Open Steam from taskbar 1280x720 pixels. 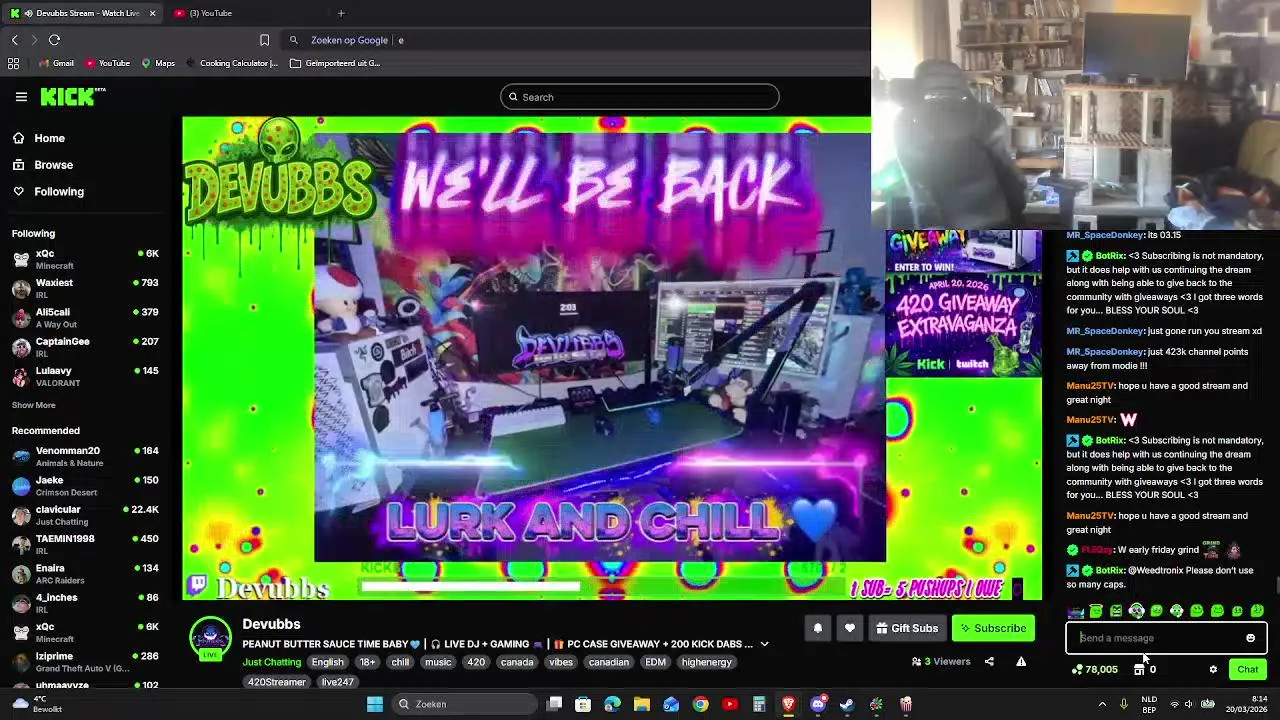pyautogui.click(x=847, y=704)
